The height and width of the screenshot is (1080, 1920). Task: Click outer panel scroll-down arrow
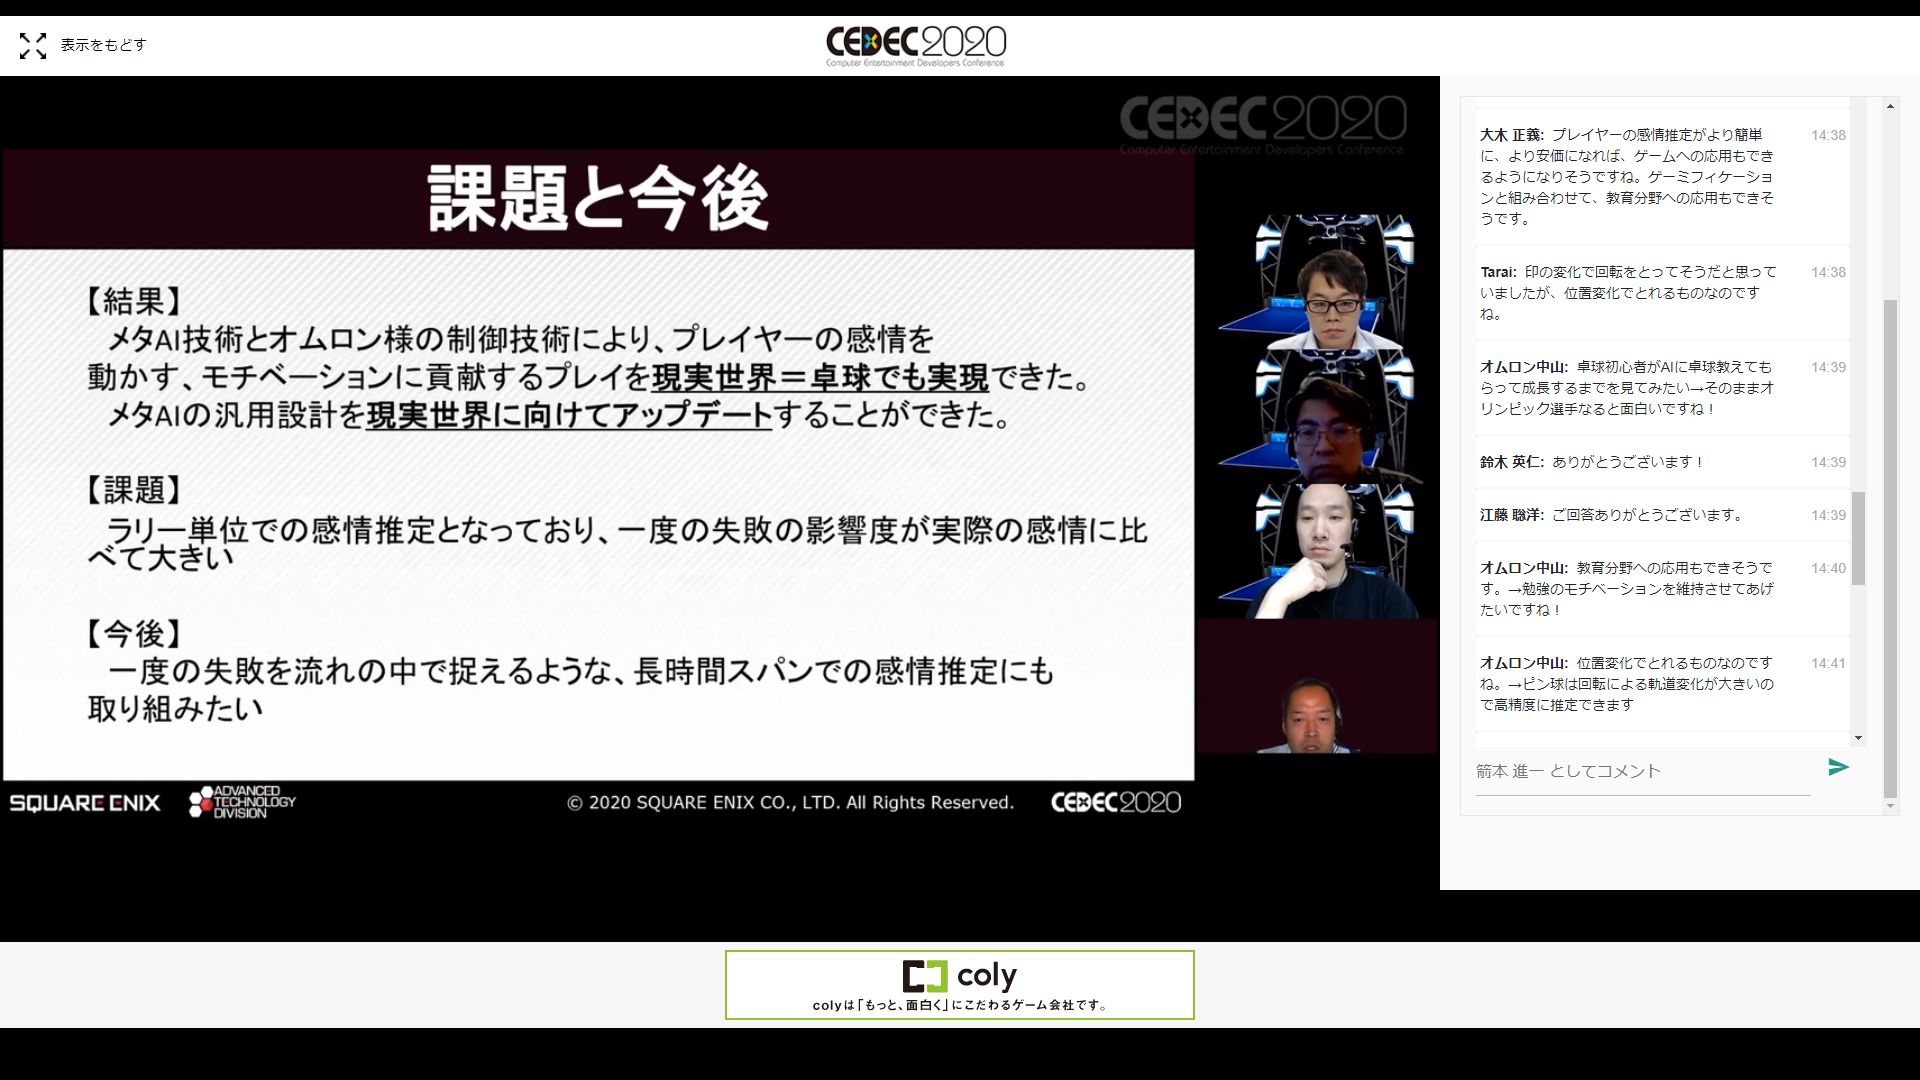pos(1890,806)
